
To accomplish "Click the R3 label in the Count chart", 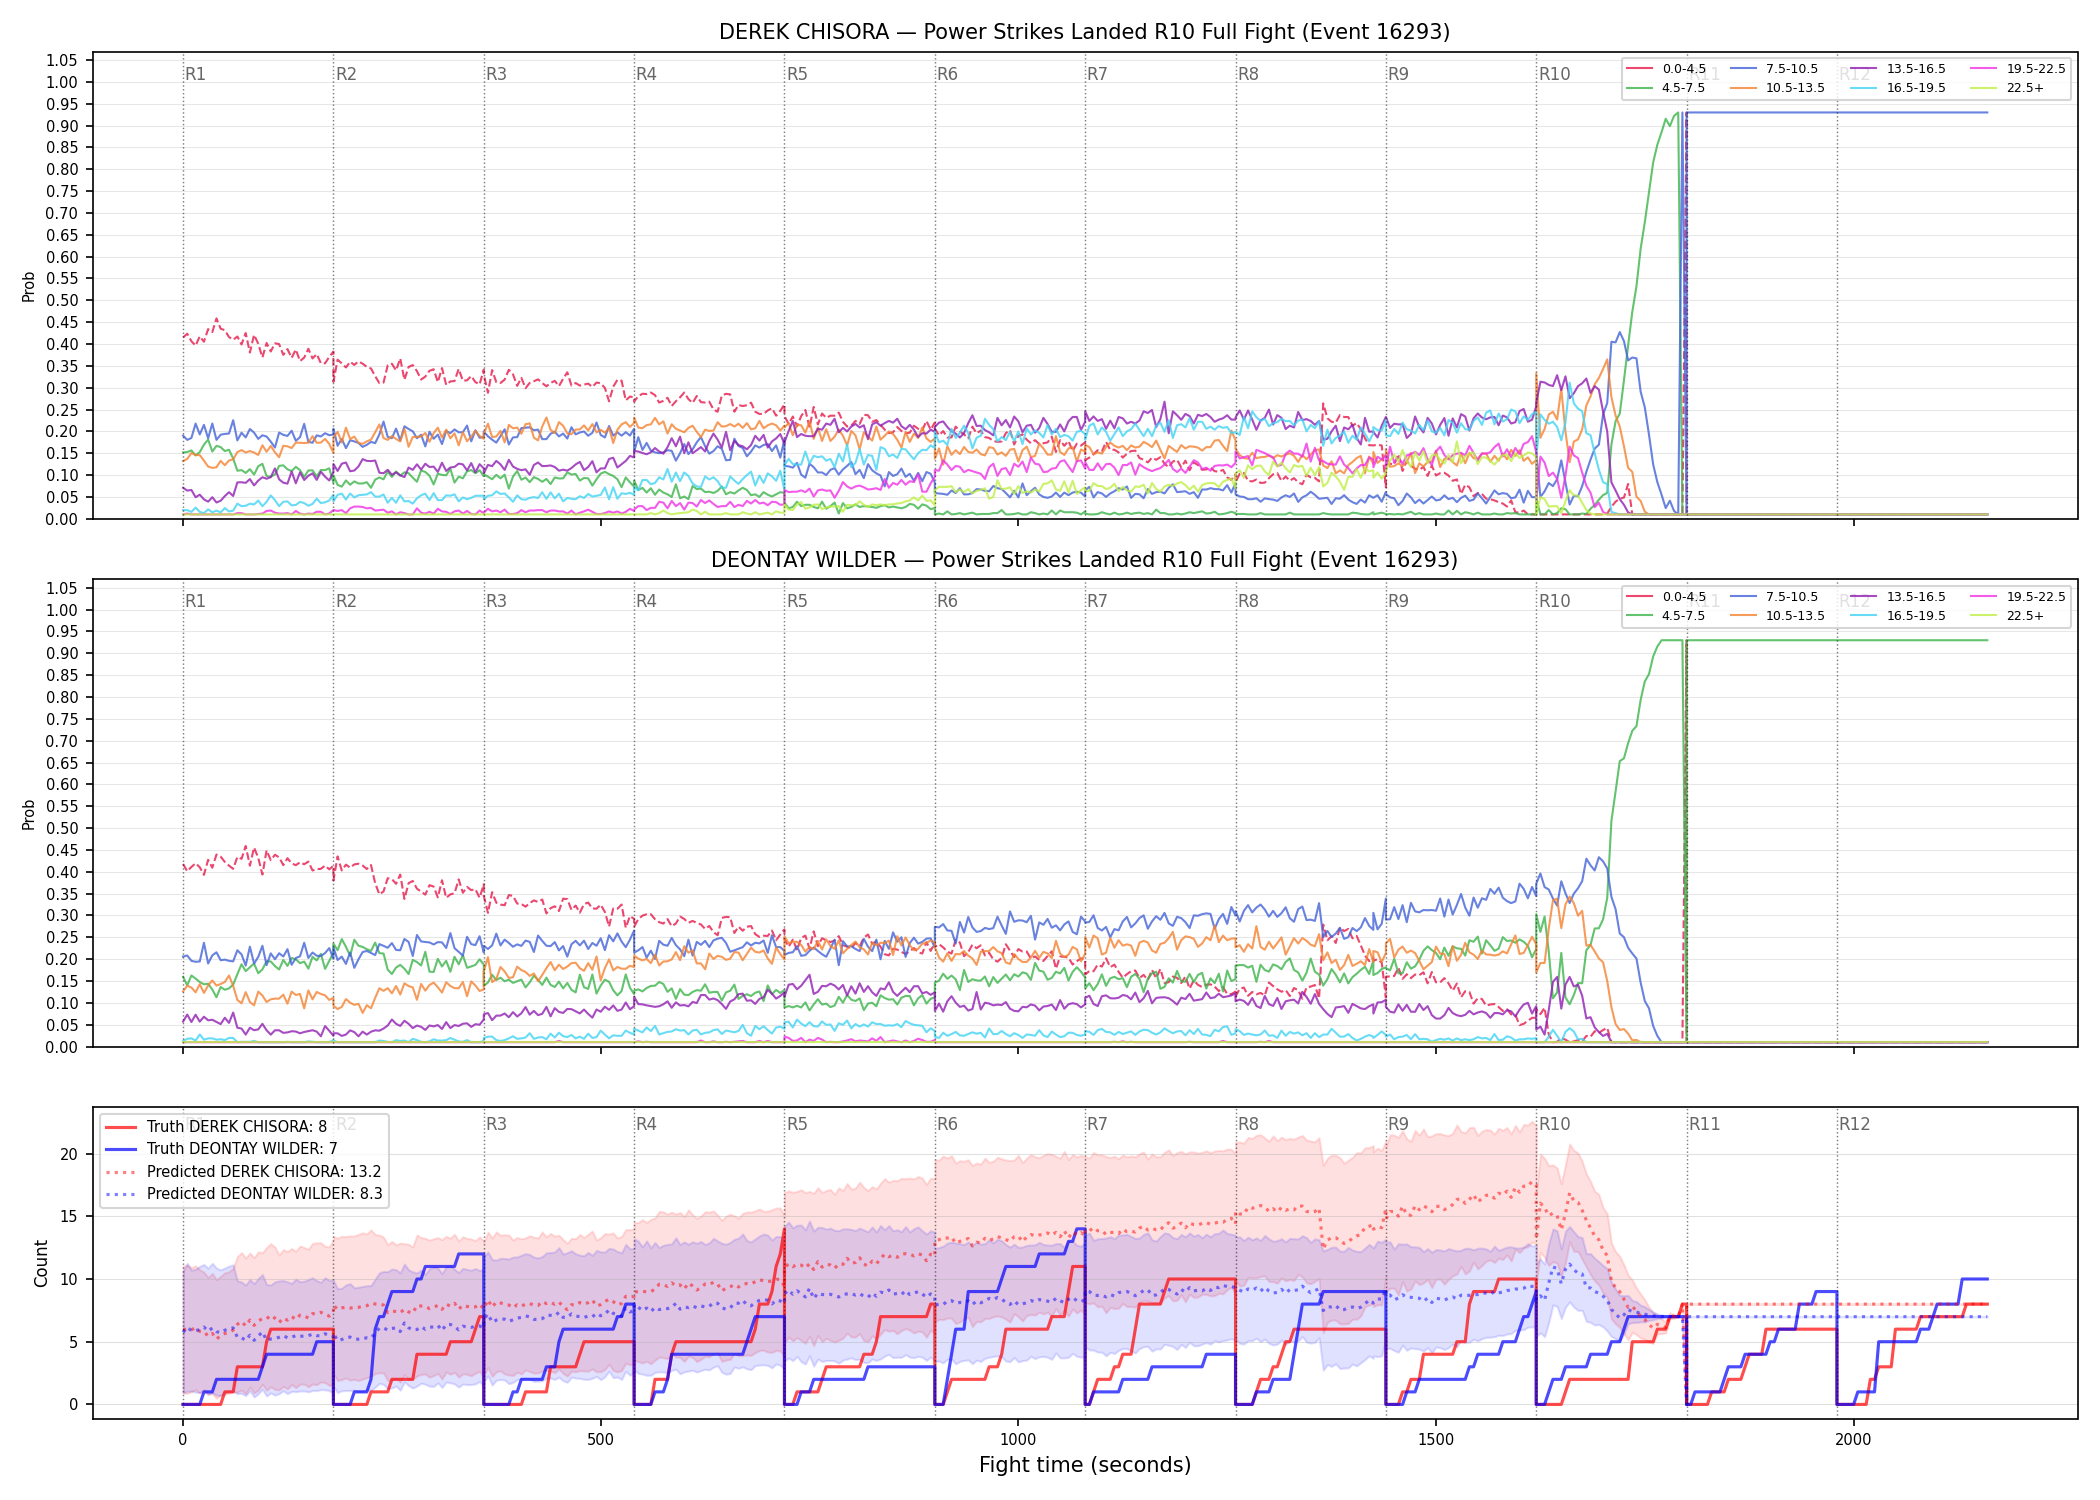I will [496, 1124].
